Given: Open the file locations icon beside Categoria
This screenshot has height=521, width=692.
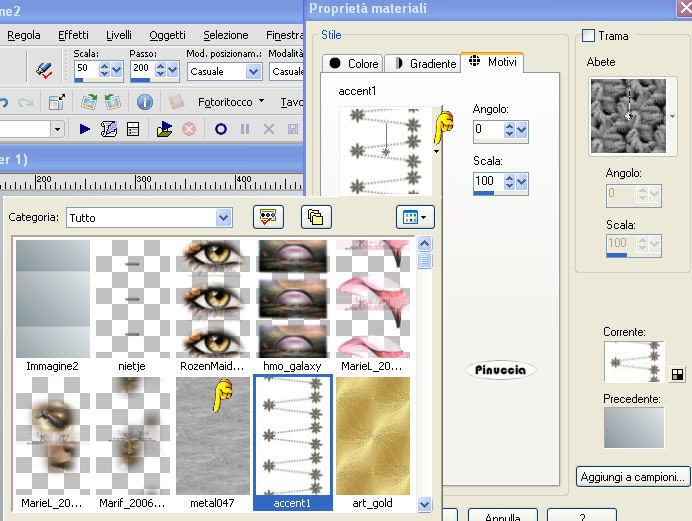Looking at the screenshot, I should coord(315,217).
